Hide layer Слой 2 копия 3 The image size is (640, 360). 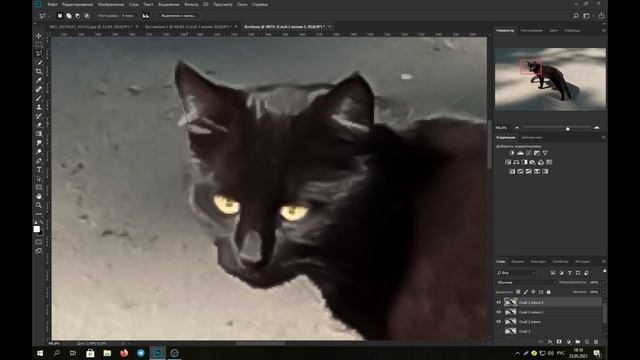(x=499, y=302)
